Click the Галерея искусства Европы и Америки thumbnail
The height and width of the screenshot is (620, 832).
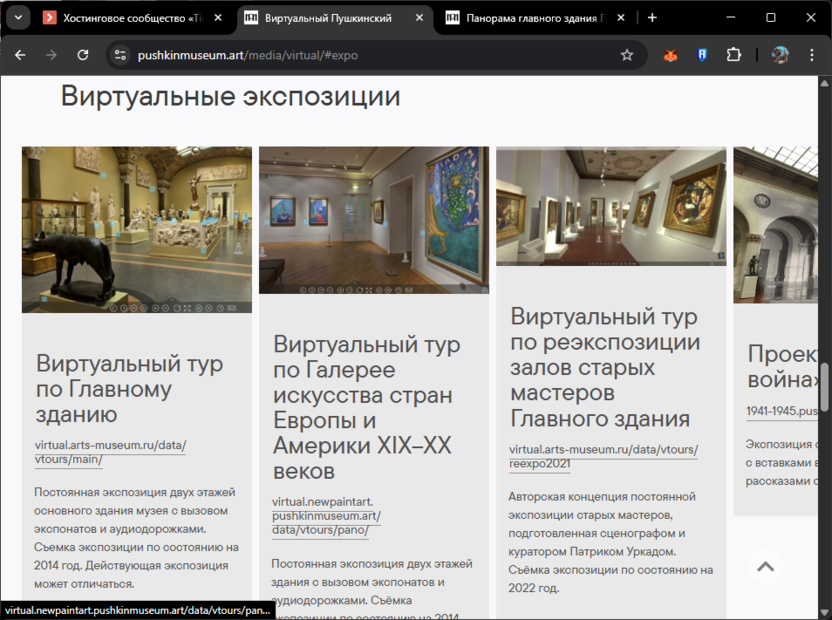(x=374, y=220)
